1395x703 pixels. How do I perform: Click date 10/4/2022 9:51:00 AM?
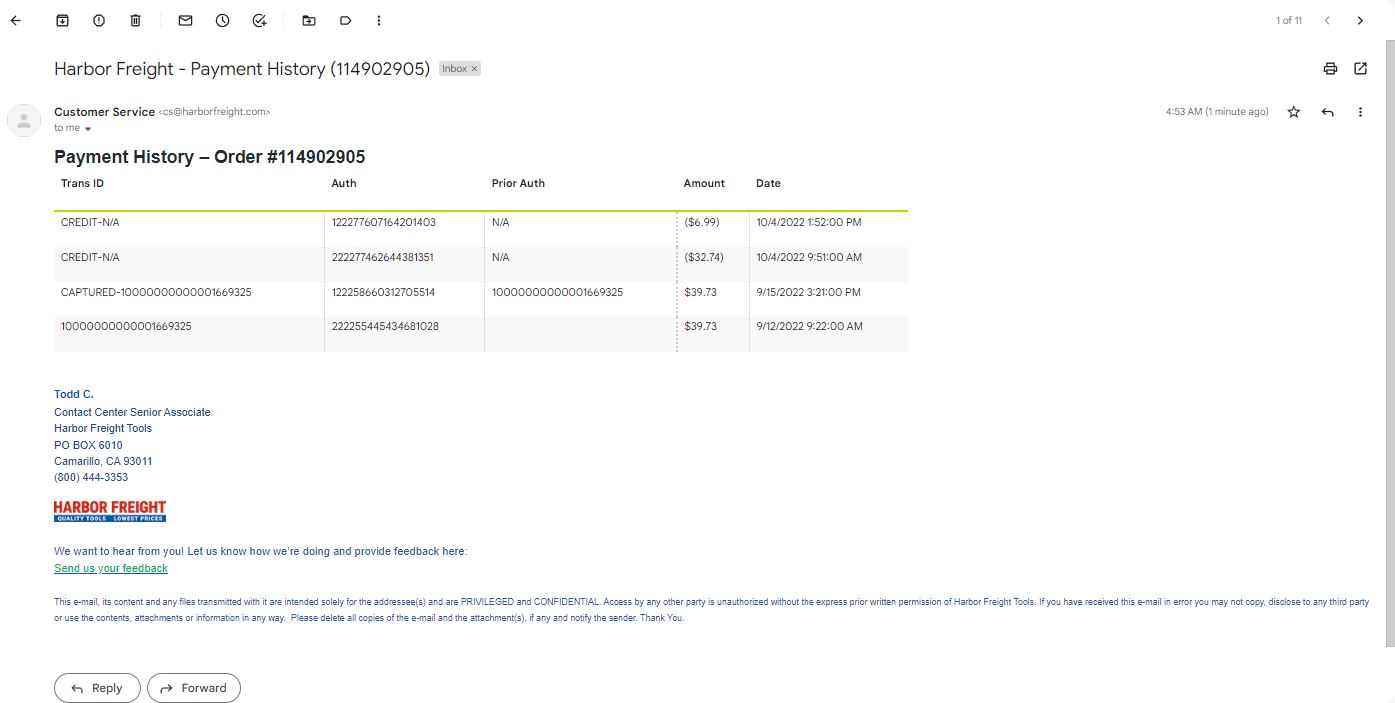(x=809, y=257)
